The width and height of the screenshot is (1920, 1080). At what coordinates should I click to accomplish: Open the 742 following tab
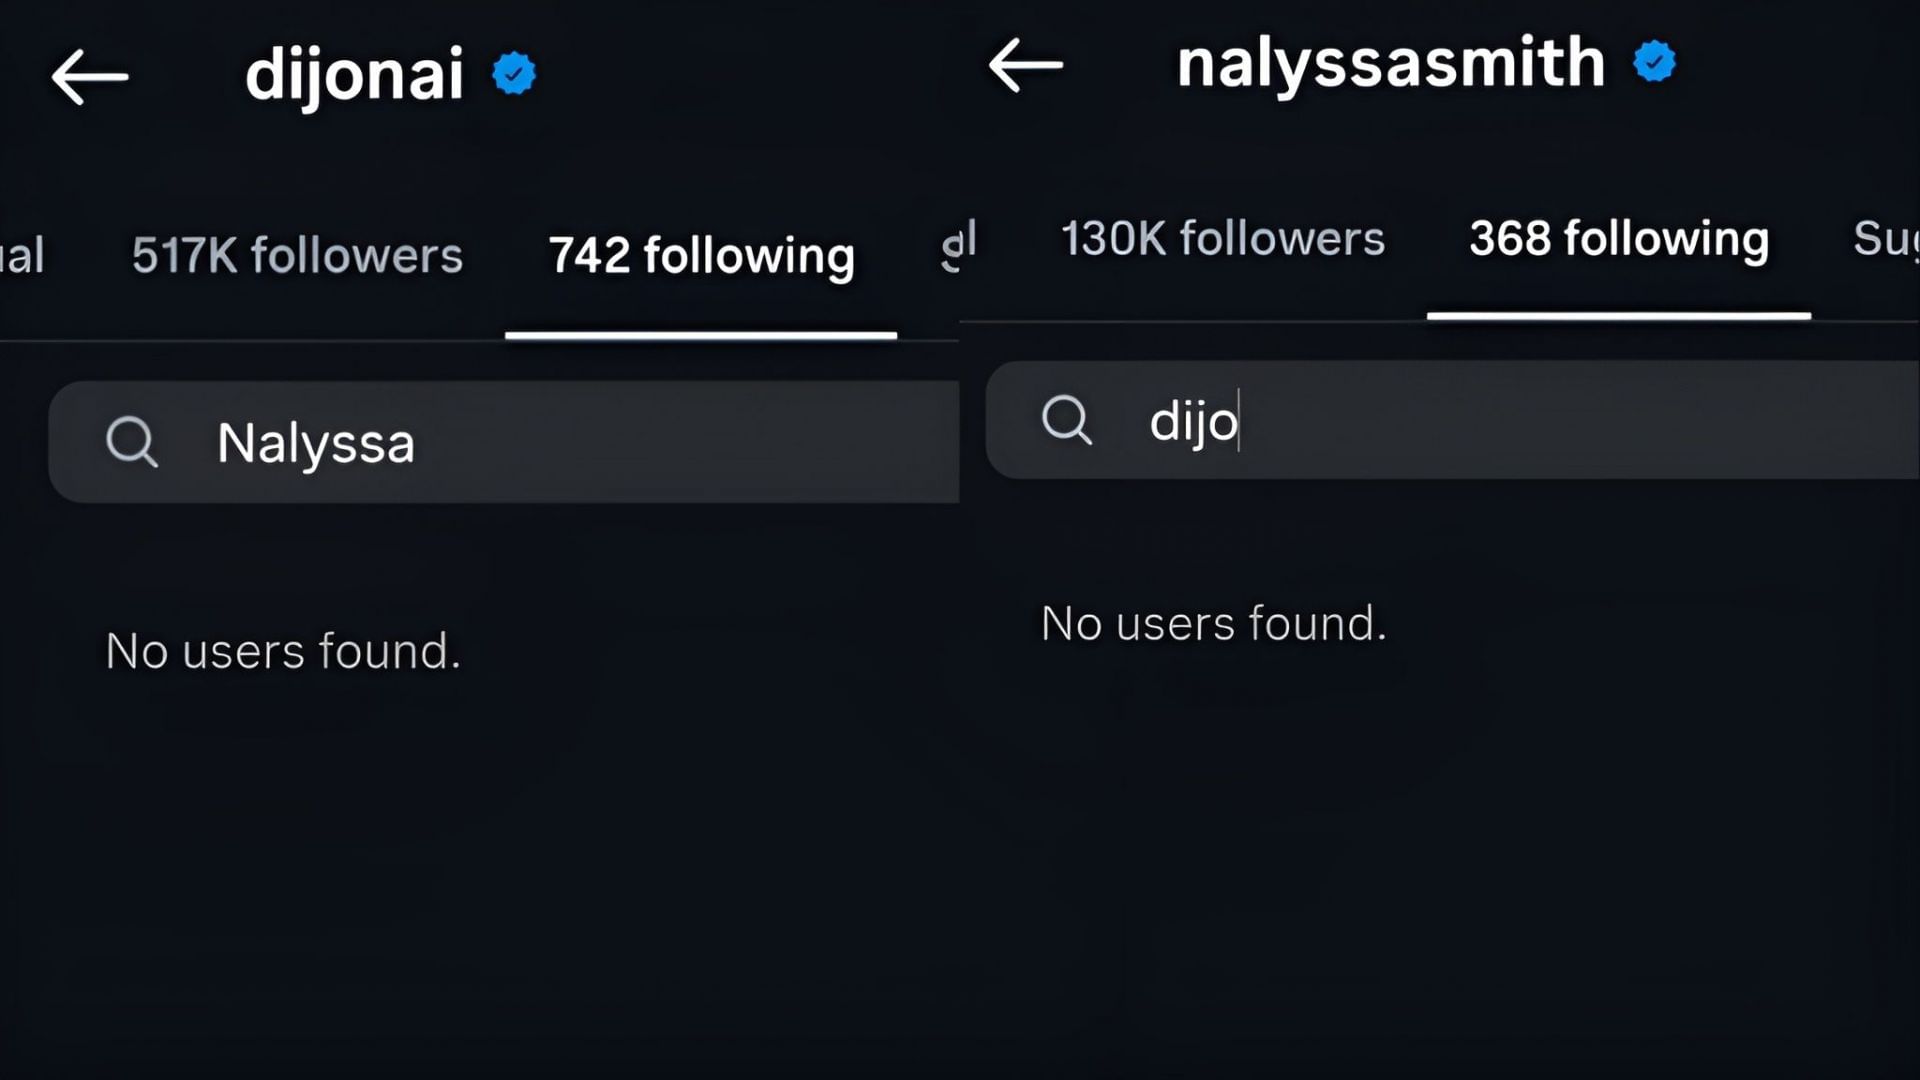pyautogui.click(x=701, y=256)
